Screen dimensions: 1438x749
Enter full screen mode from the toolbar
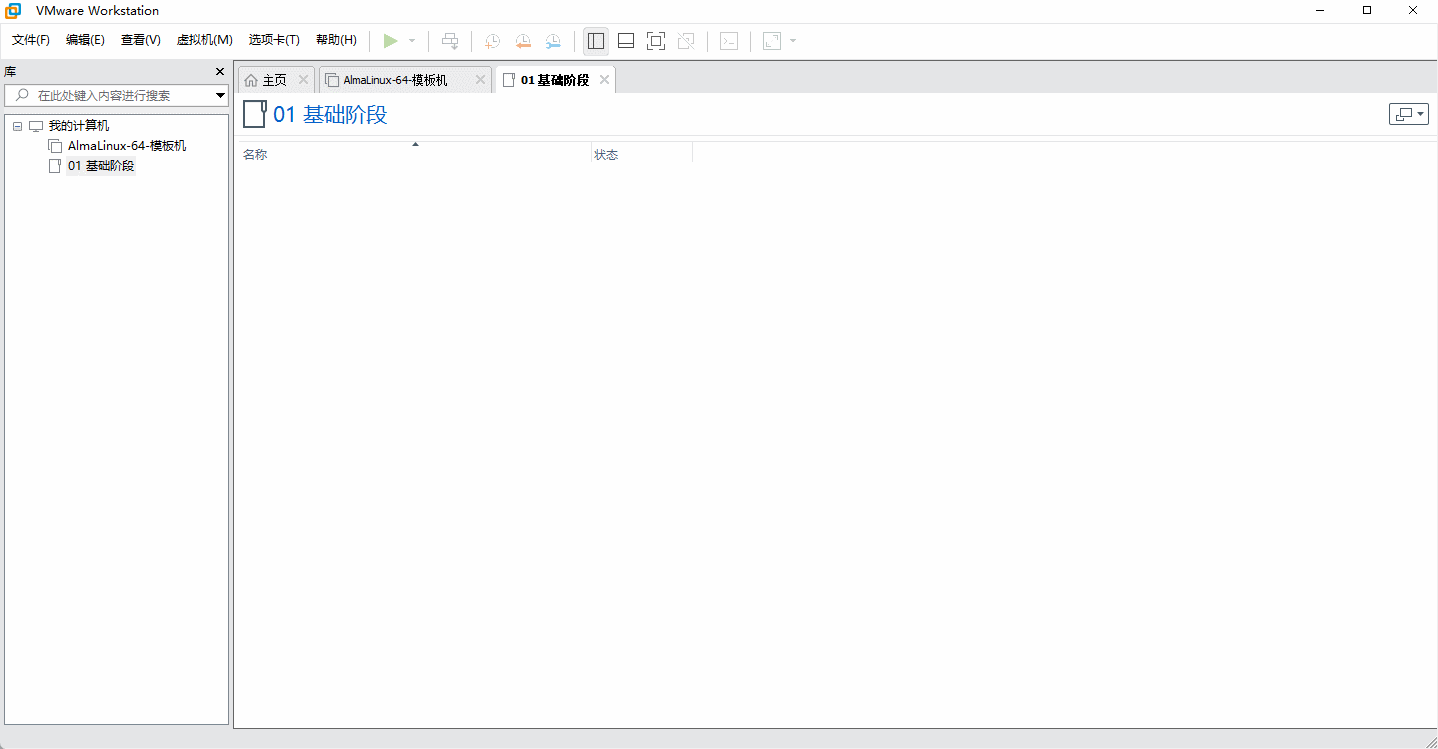(x=655, y=41)
